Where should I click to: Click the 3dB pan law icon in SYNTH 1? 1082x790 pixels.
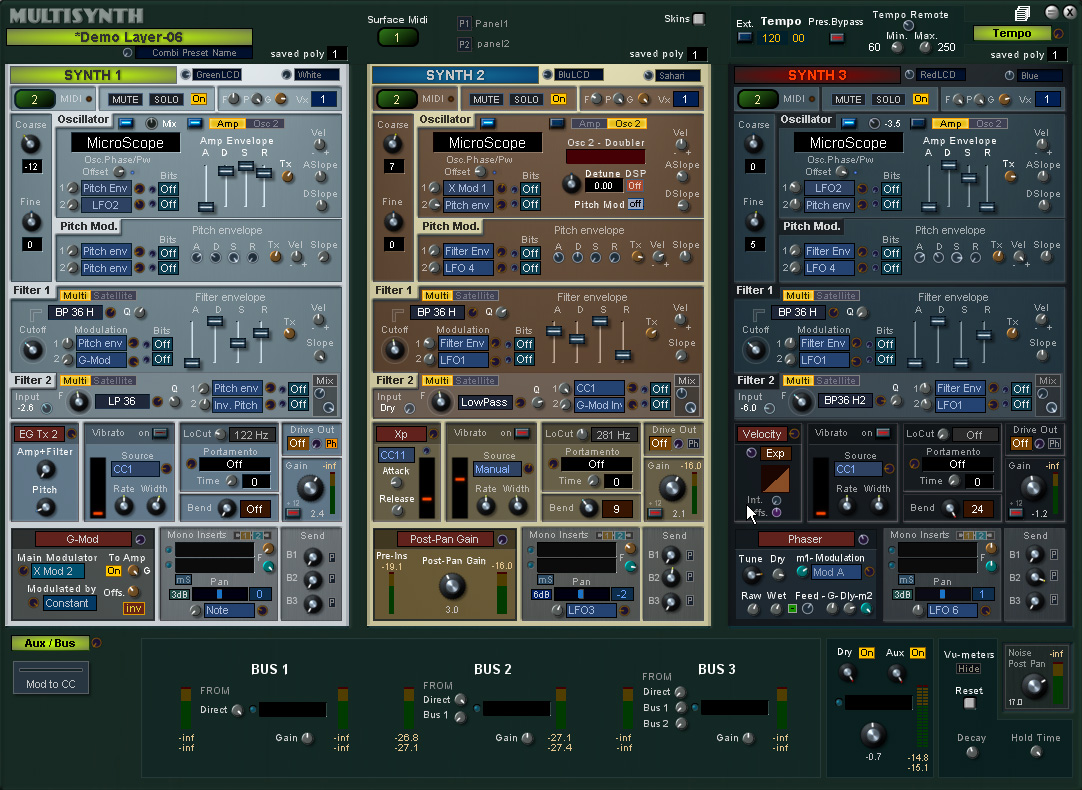[179, 594]
